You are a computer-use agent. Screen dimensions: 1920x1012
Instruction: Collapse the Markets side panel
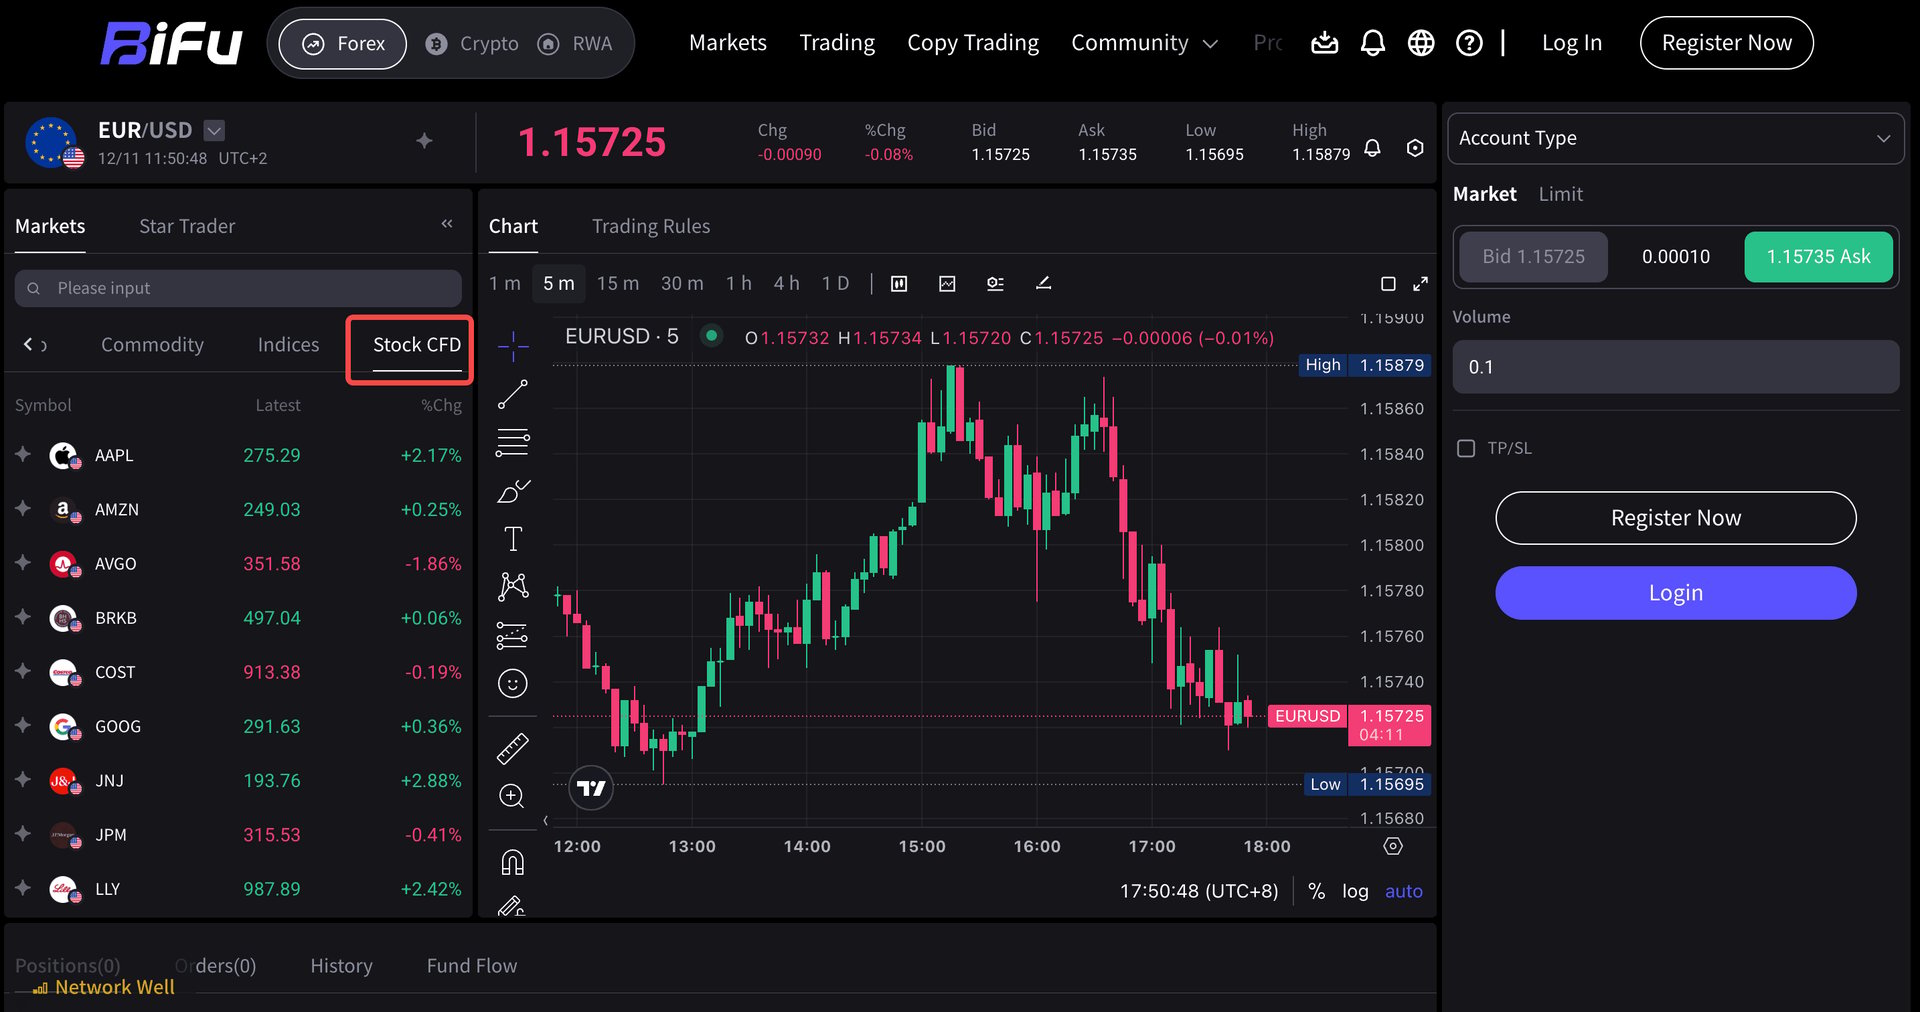tap(447, 224)
